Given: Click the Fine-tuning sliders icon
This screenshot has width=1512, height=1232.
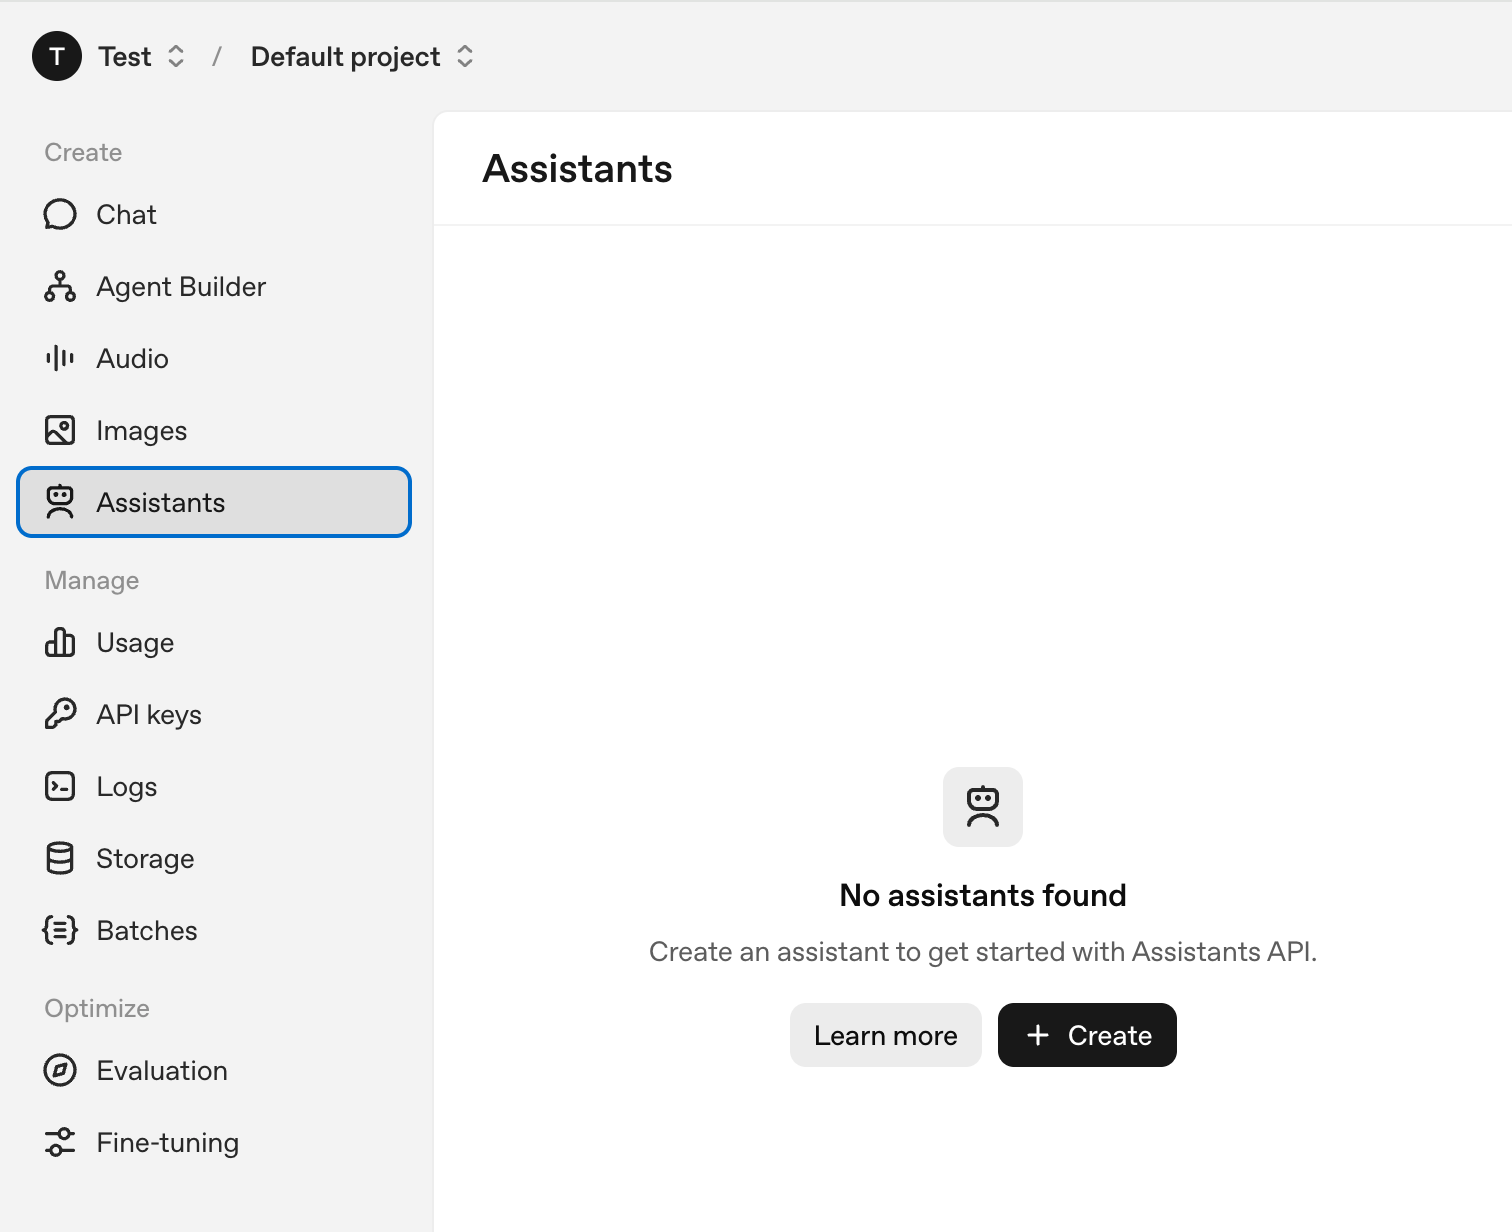Looking at the screenshot, I should click(x=60, y=1143).
